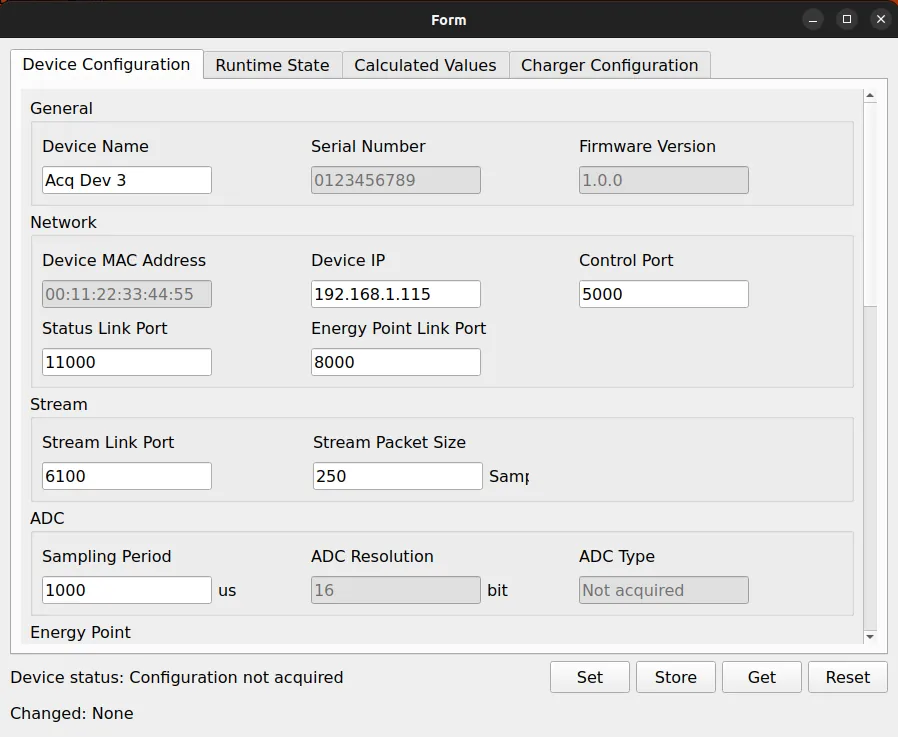Click the 'Device Name' label

95,146
